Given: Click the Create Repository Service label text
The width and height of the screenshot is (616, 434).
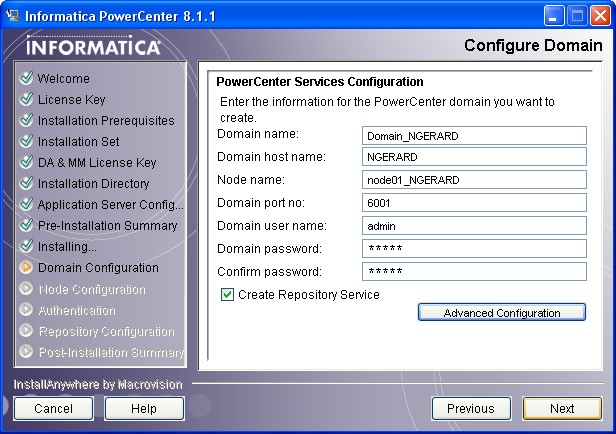Looking at the screenshot, I should [309, 294].
